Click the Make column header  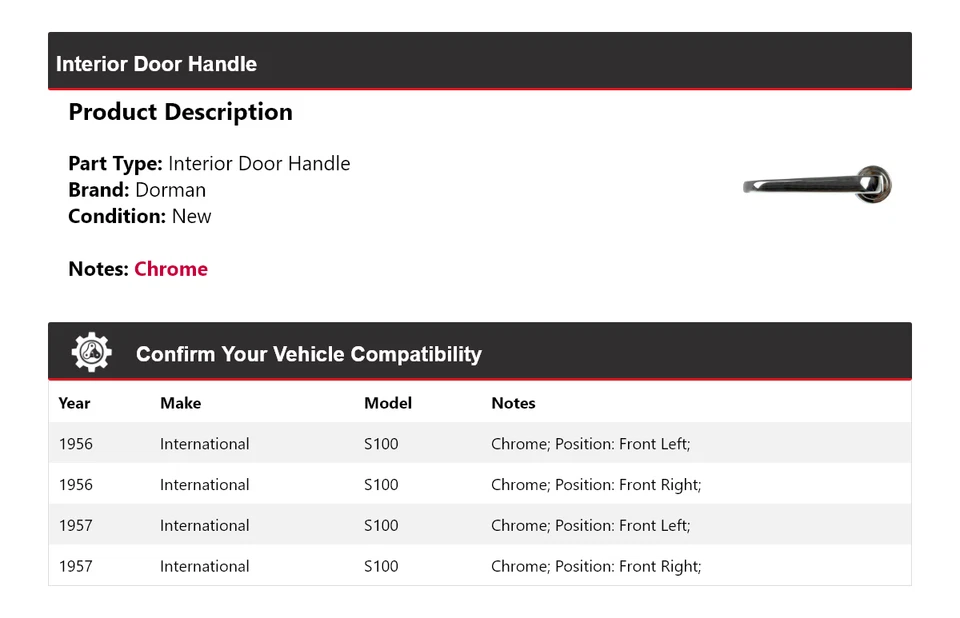click(180, 403)
